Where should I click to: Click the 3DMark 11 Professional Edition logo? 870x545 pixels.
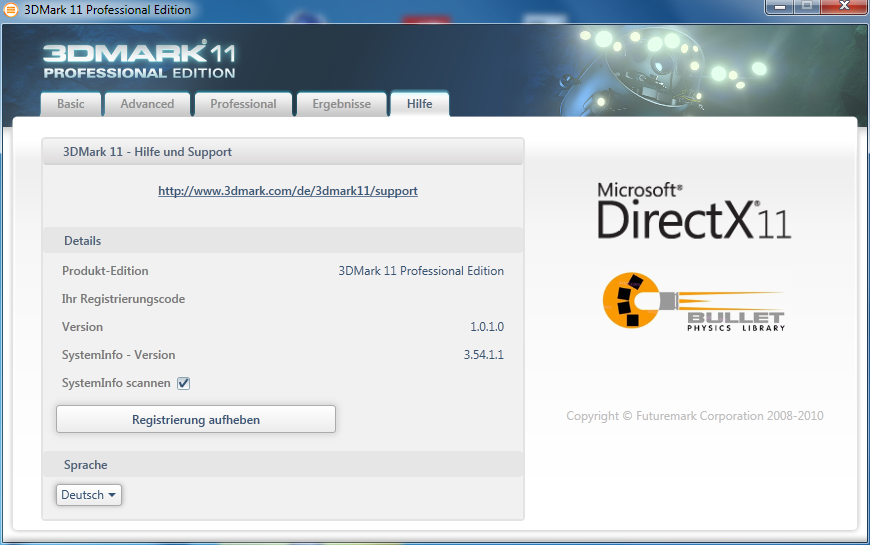tap(139, 60)
